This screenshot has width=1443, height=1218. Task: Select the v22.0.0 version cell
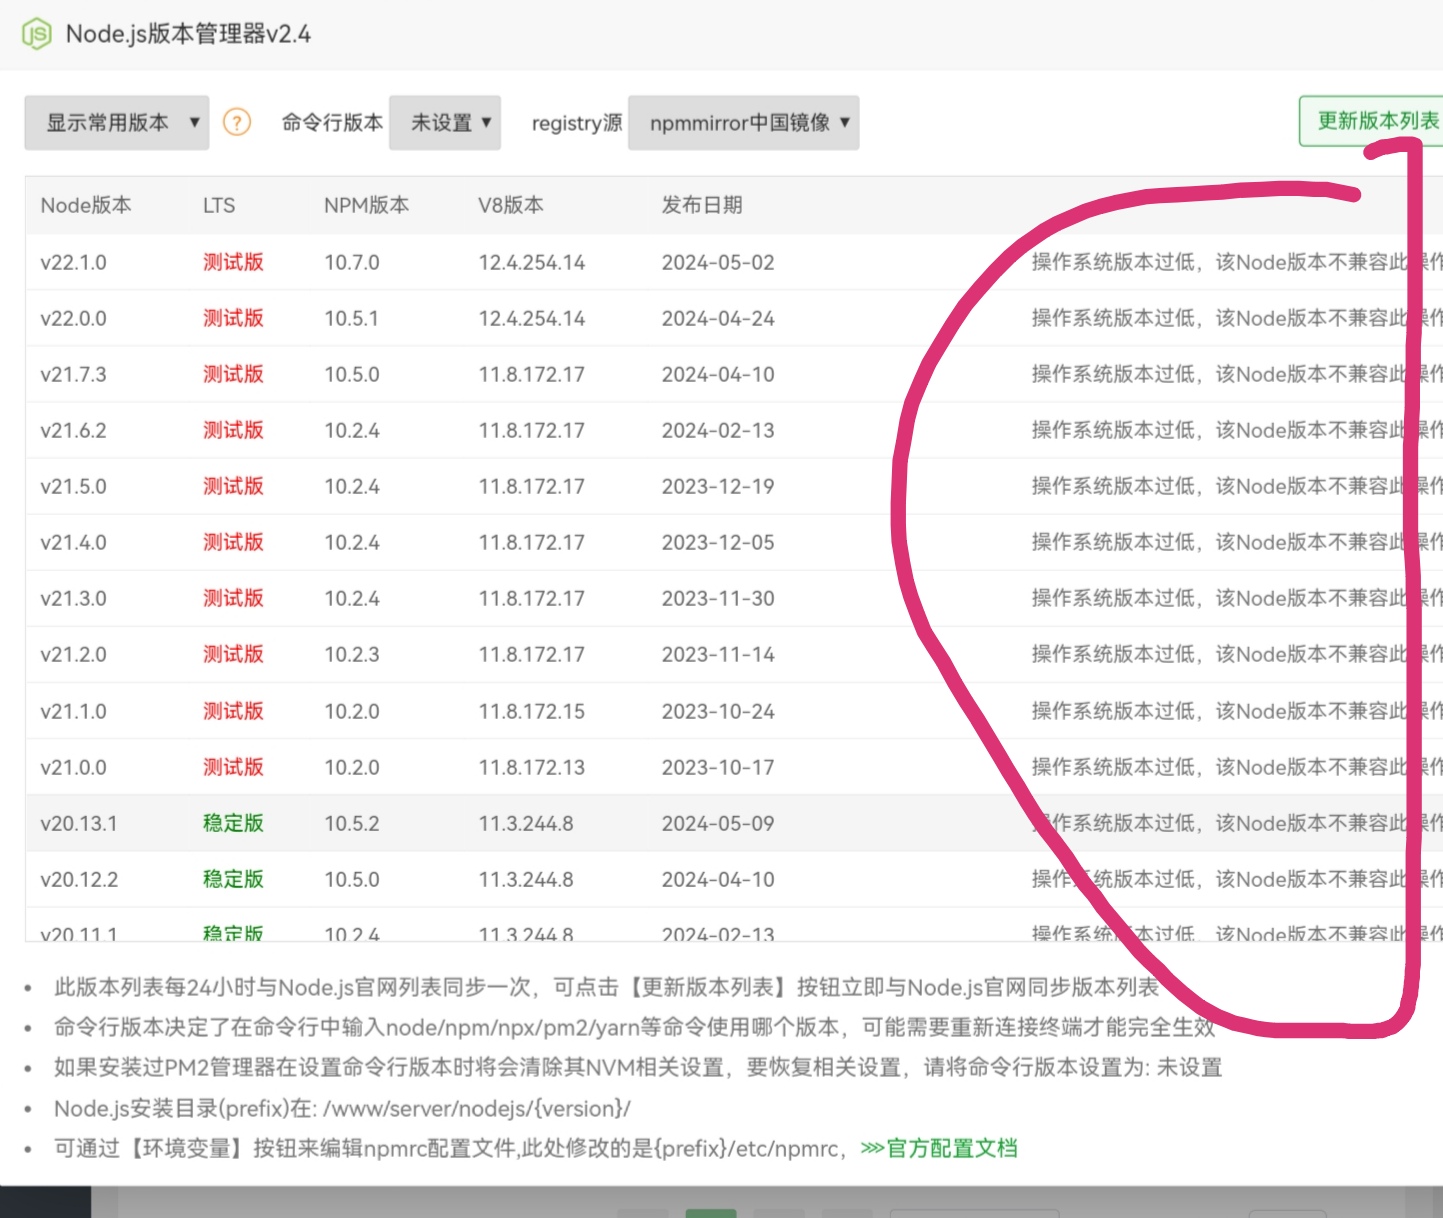click(x=74, y=318)
